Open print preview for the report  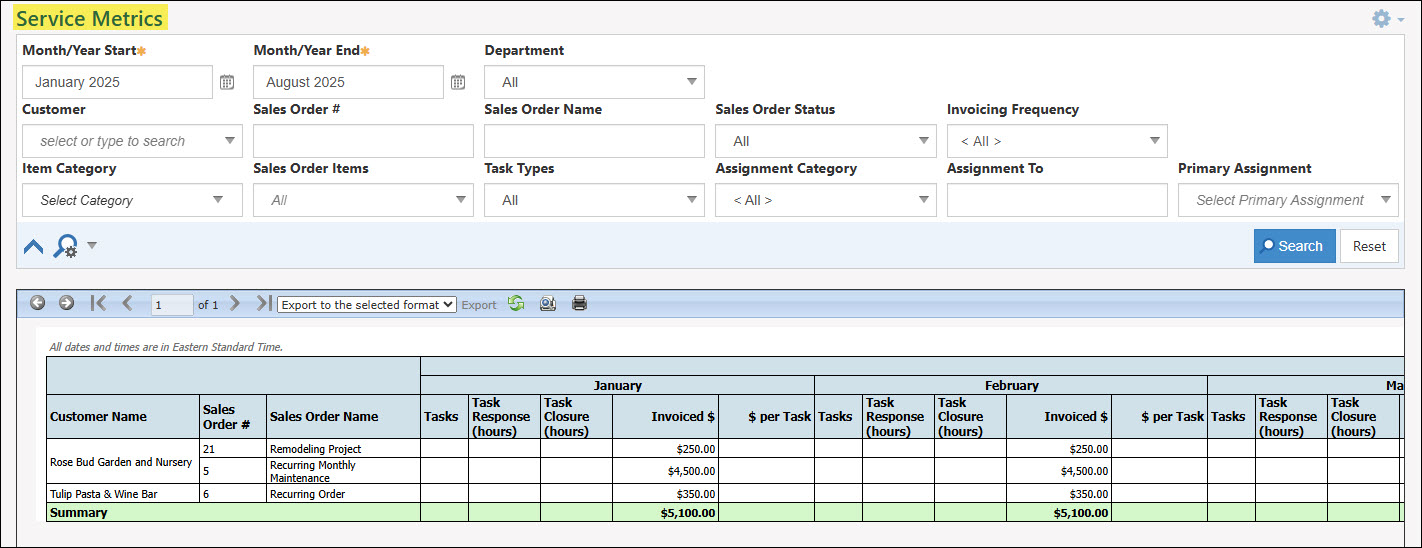point(547,303)
